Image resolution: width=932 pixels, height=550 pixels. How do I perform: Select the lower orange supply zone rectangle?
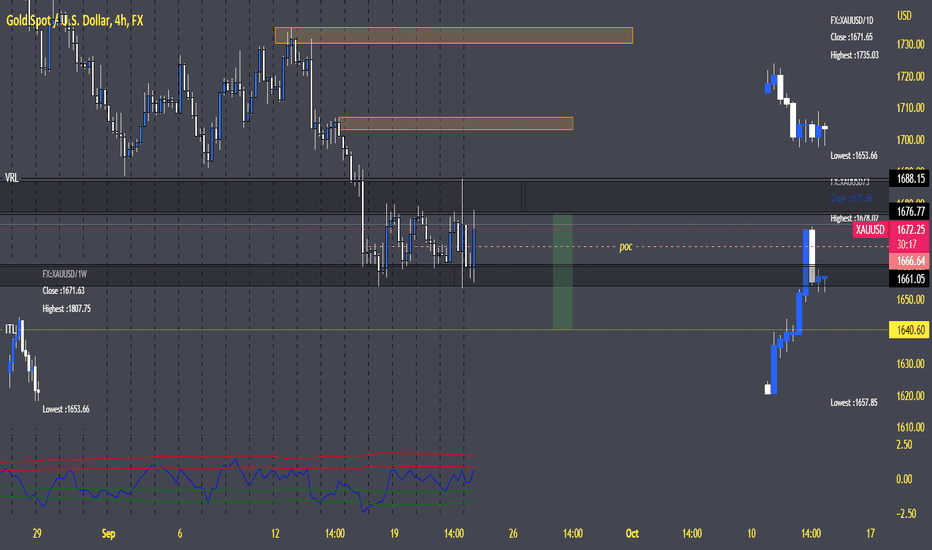pyautogui.click(x=456, y=124)
